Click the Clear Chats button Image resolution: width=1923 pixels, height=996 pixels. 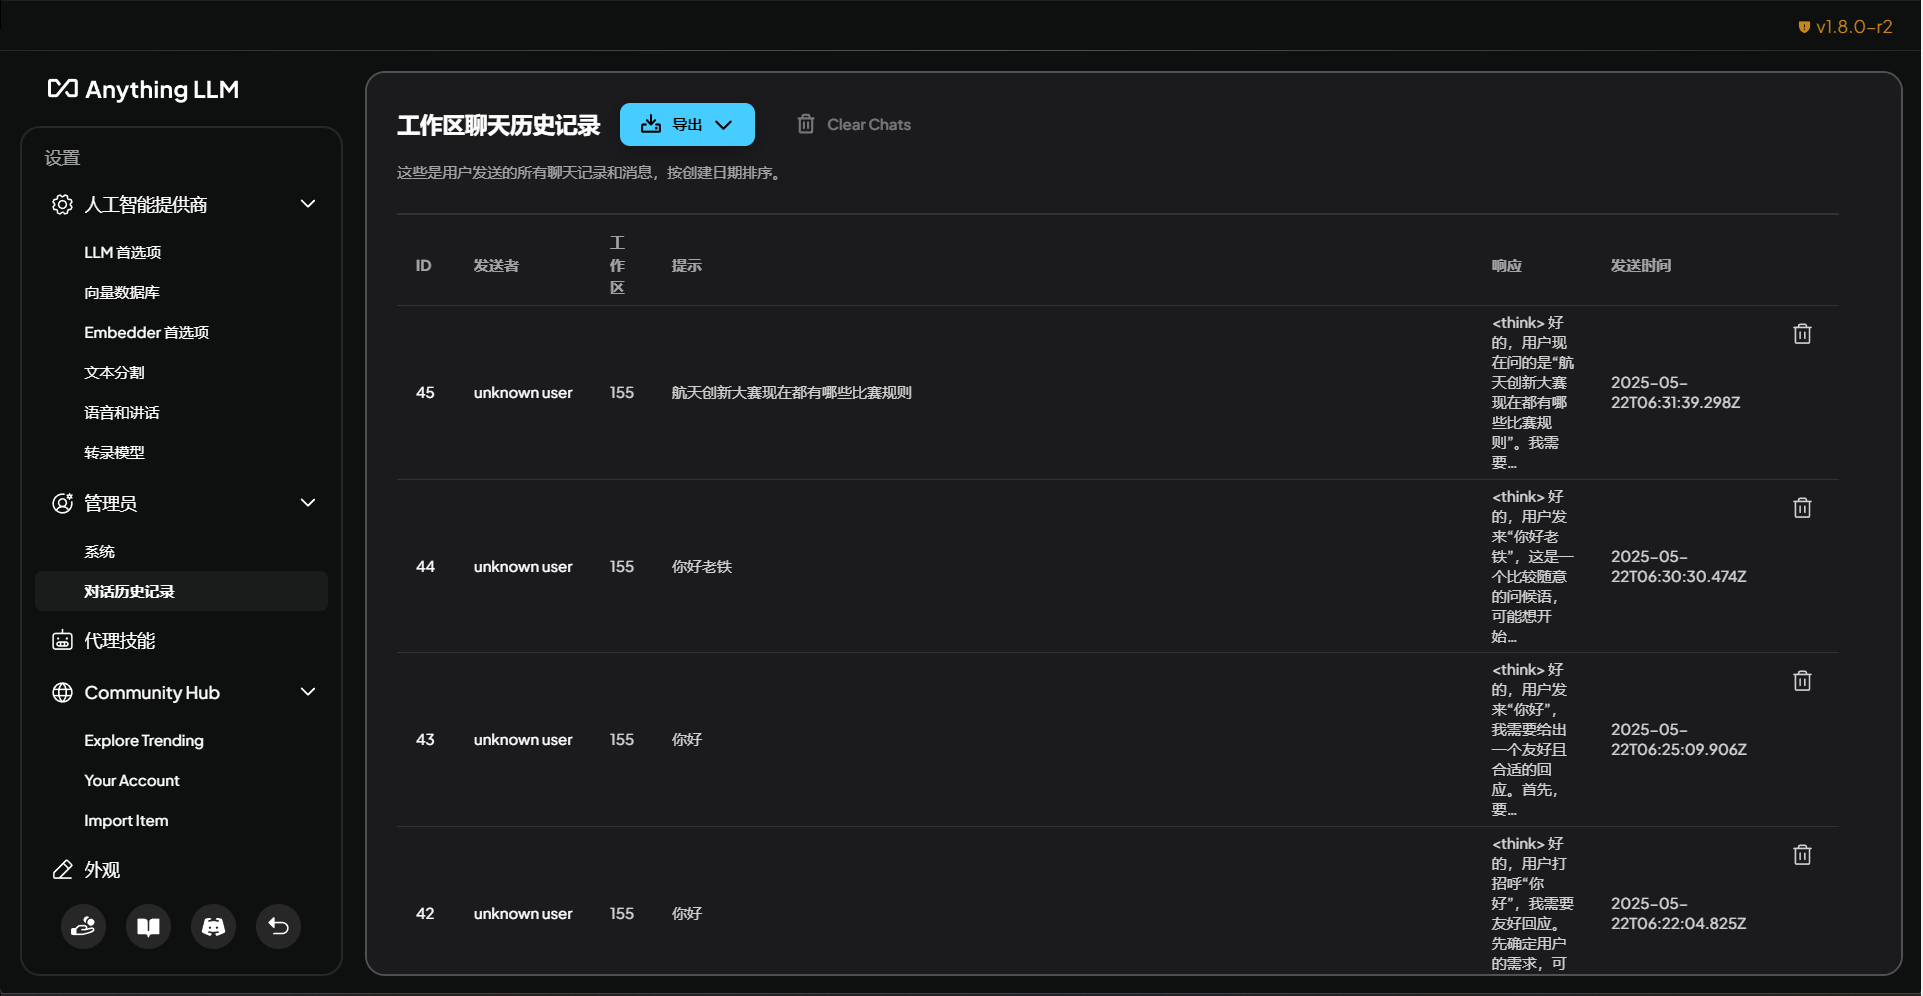tap(854, 124)
